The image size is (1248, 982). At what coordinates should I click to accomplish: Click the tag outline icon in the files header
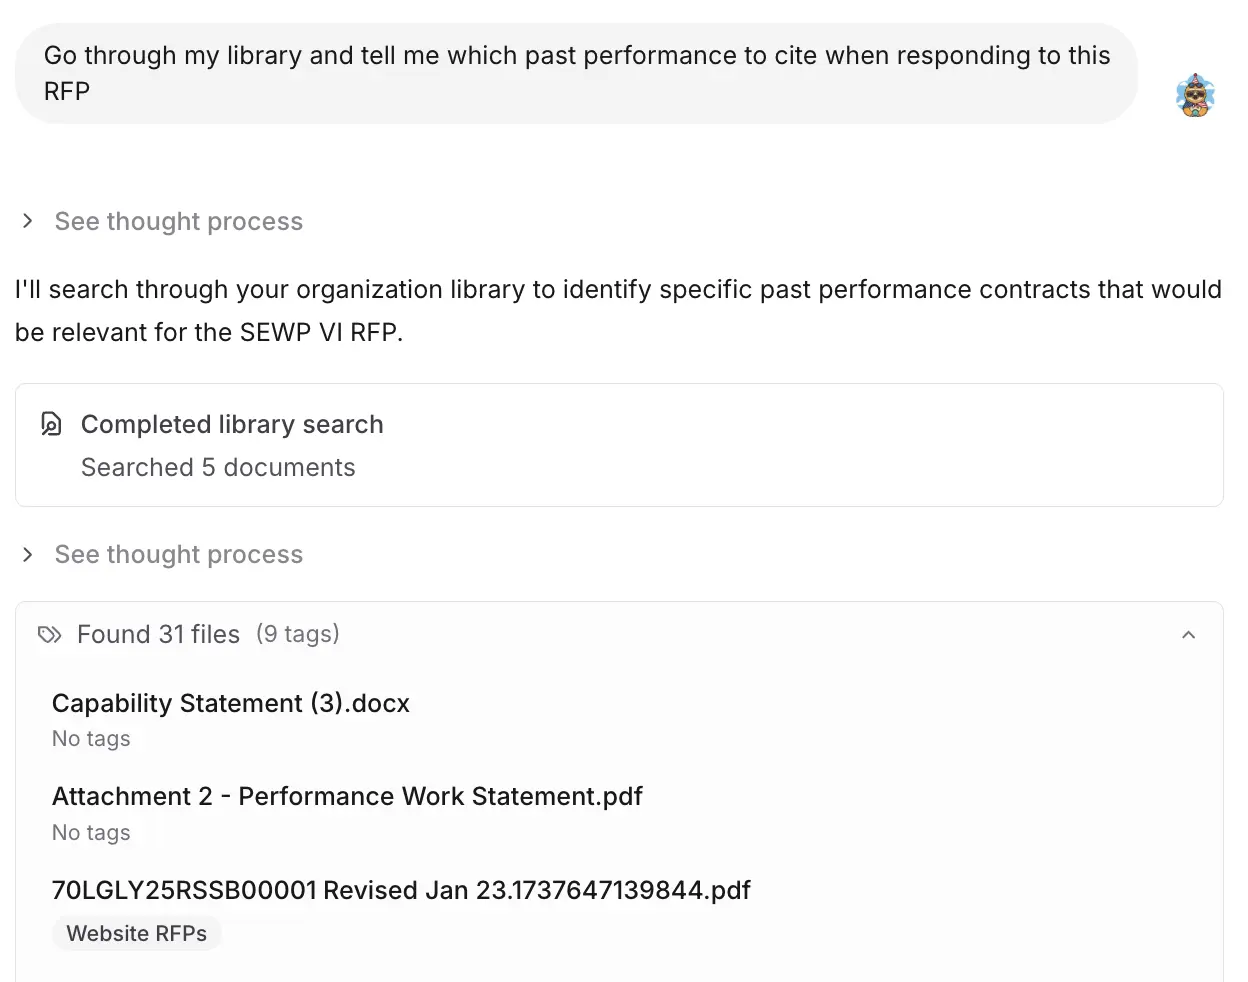point(49,634)
